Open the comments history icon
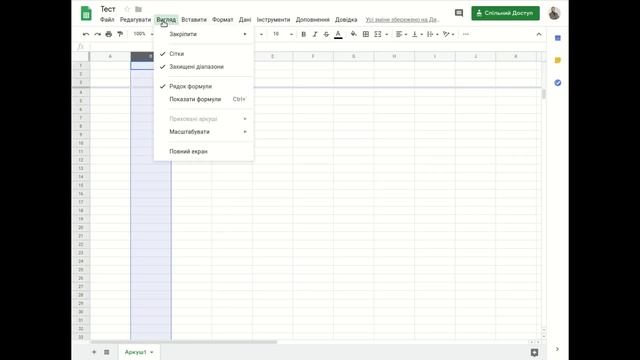 point(459,13)
